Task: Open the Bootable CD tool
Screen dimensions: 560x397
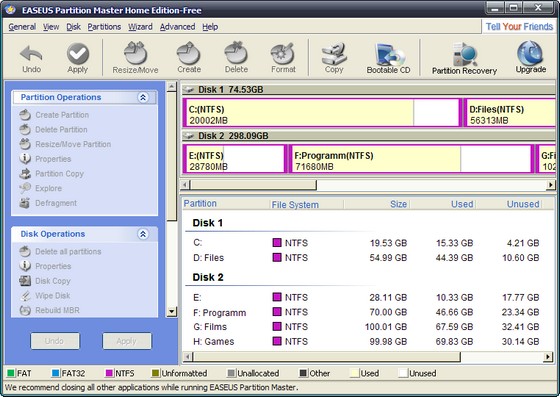Action: click(x=388, y=59)
